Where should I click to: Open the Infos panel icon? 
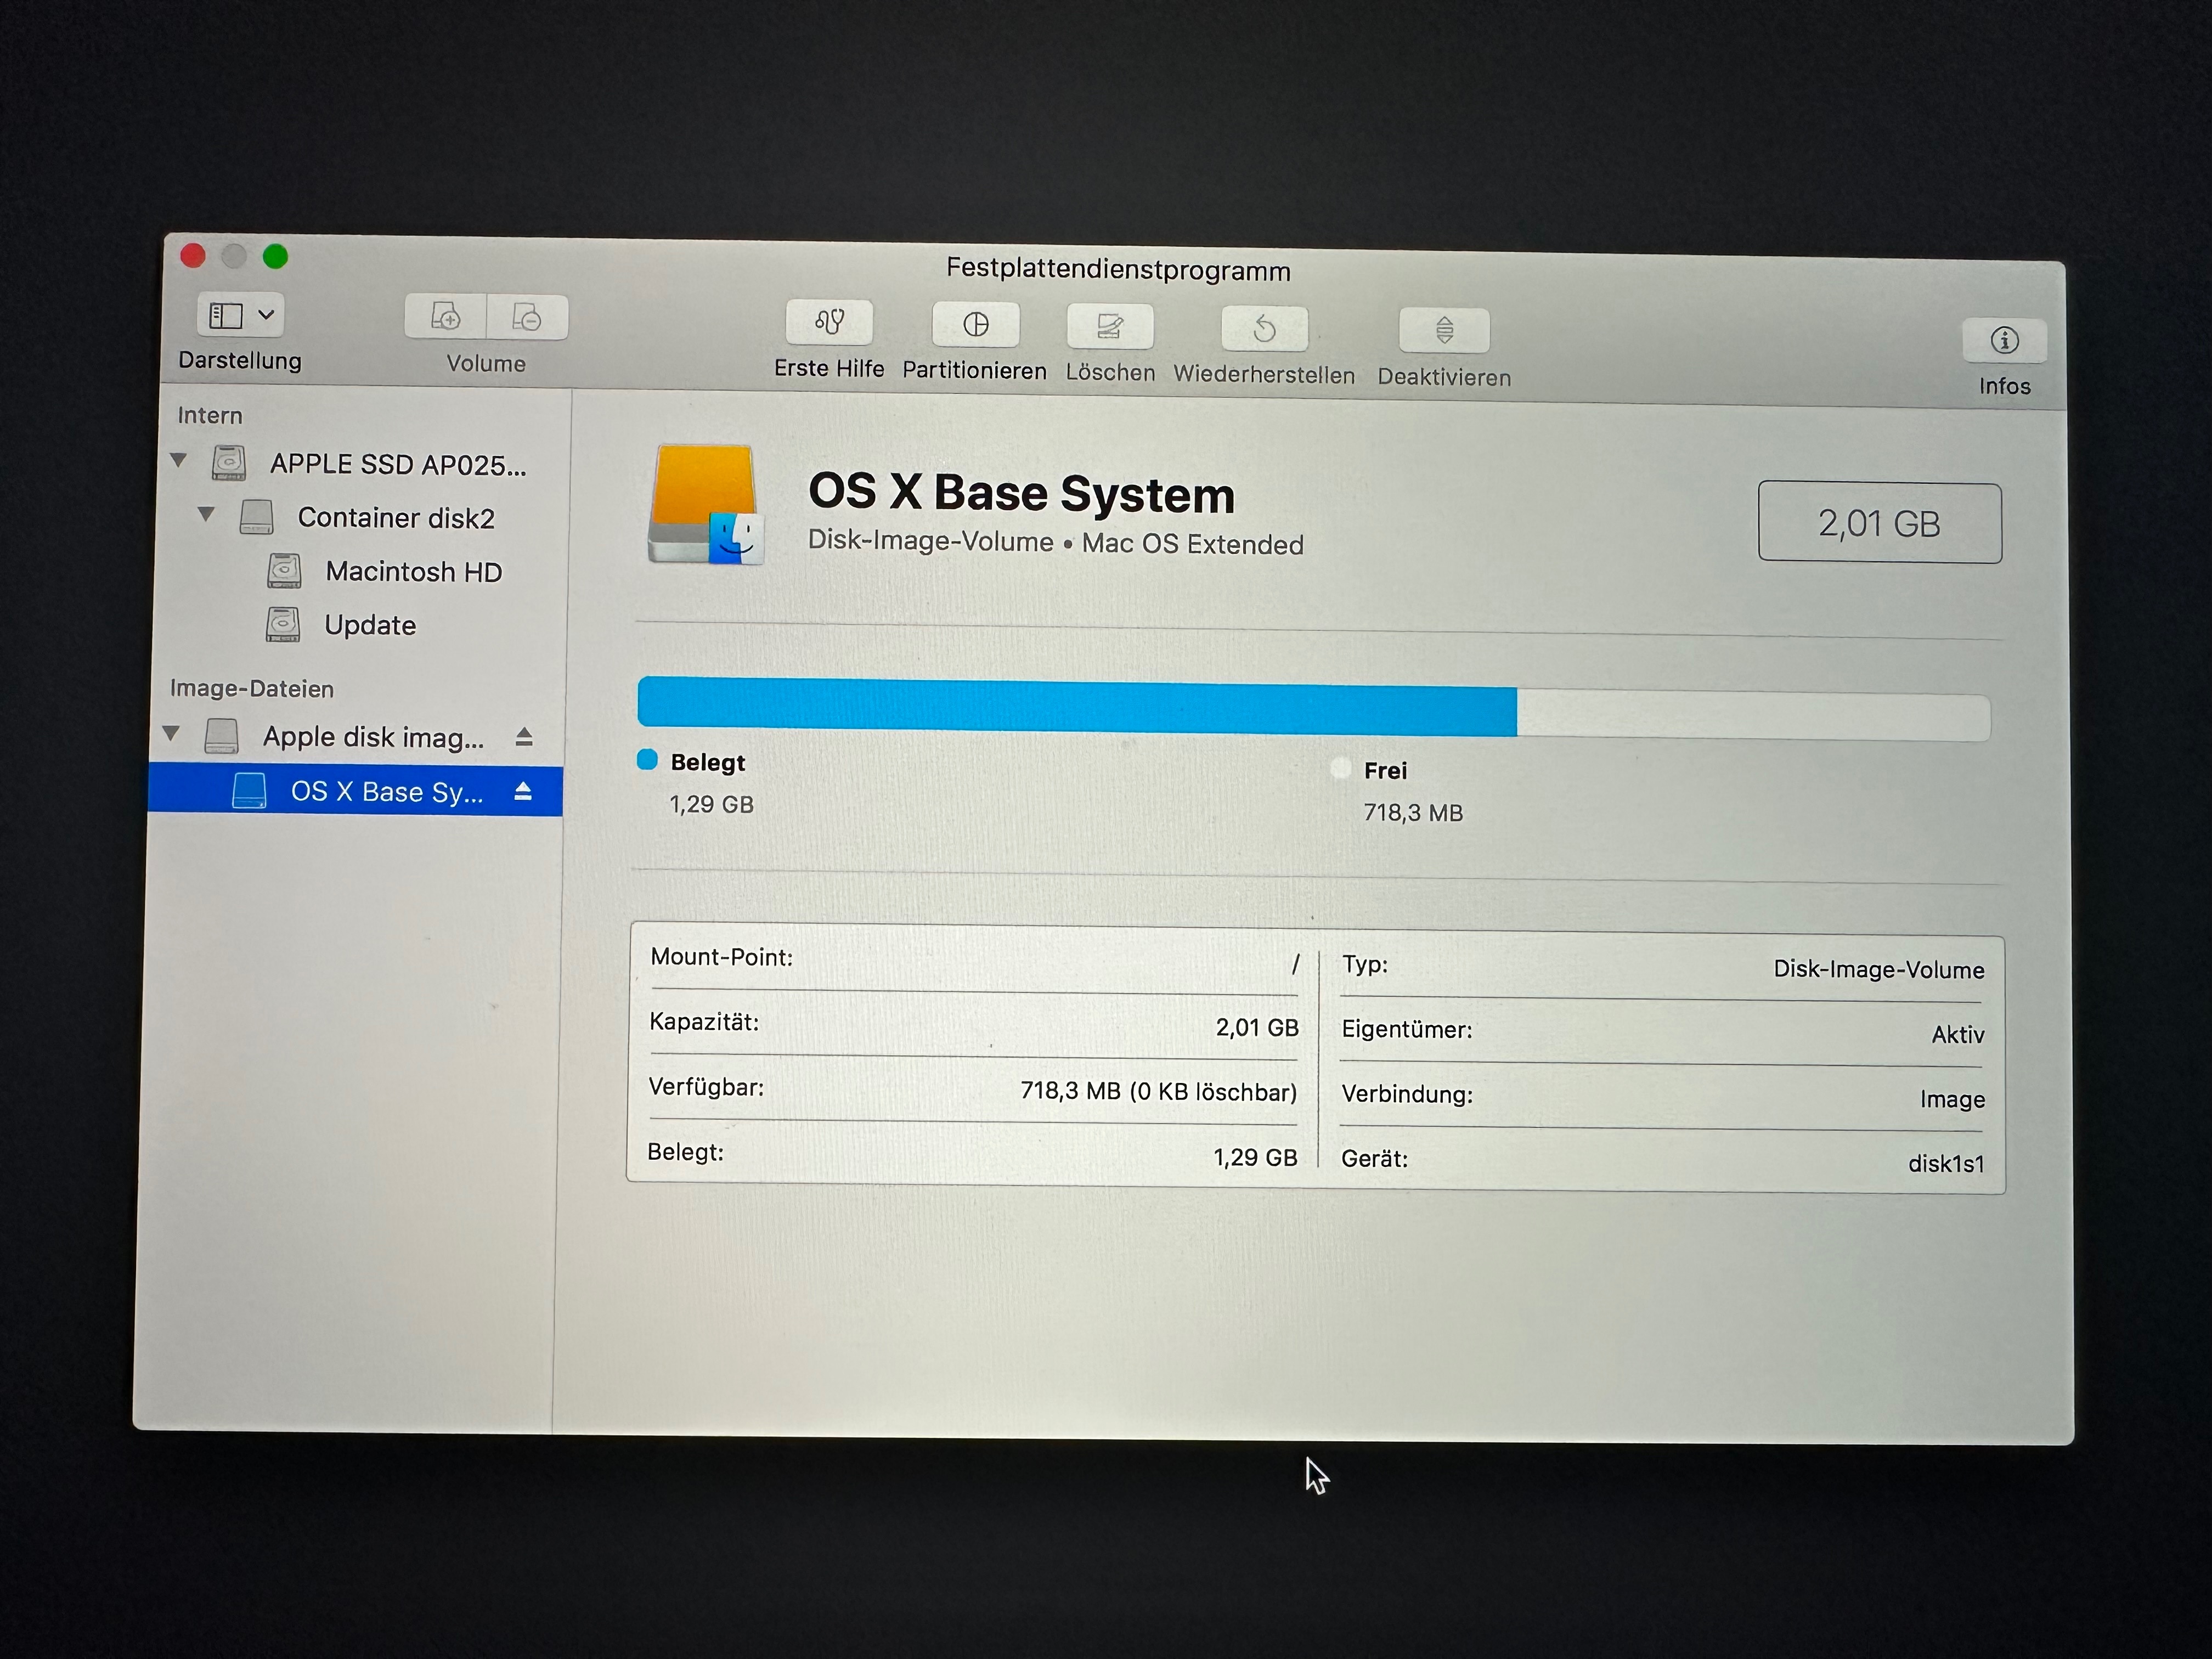[2004, 341]
